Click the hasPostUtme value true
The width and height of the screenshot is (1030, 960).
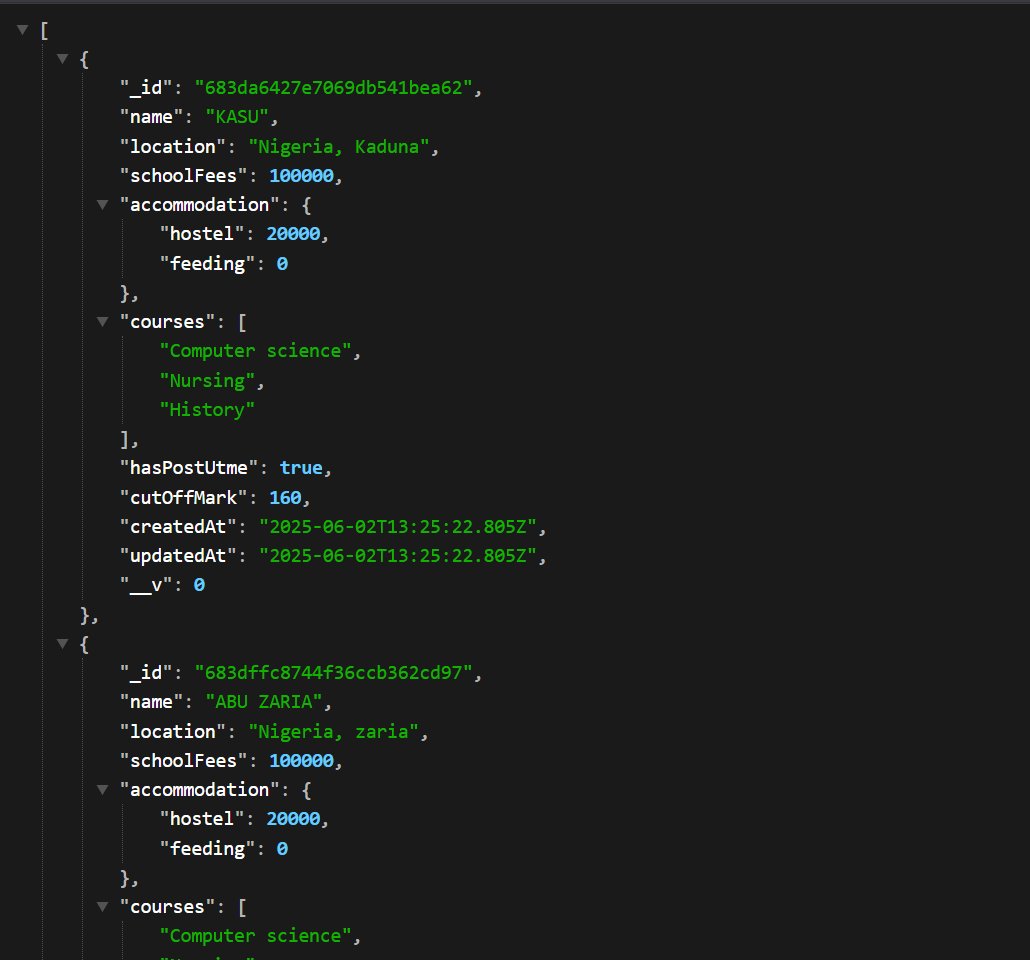pyautogui.click(x=302, y=468)
